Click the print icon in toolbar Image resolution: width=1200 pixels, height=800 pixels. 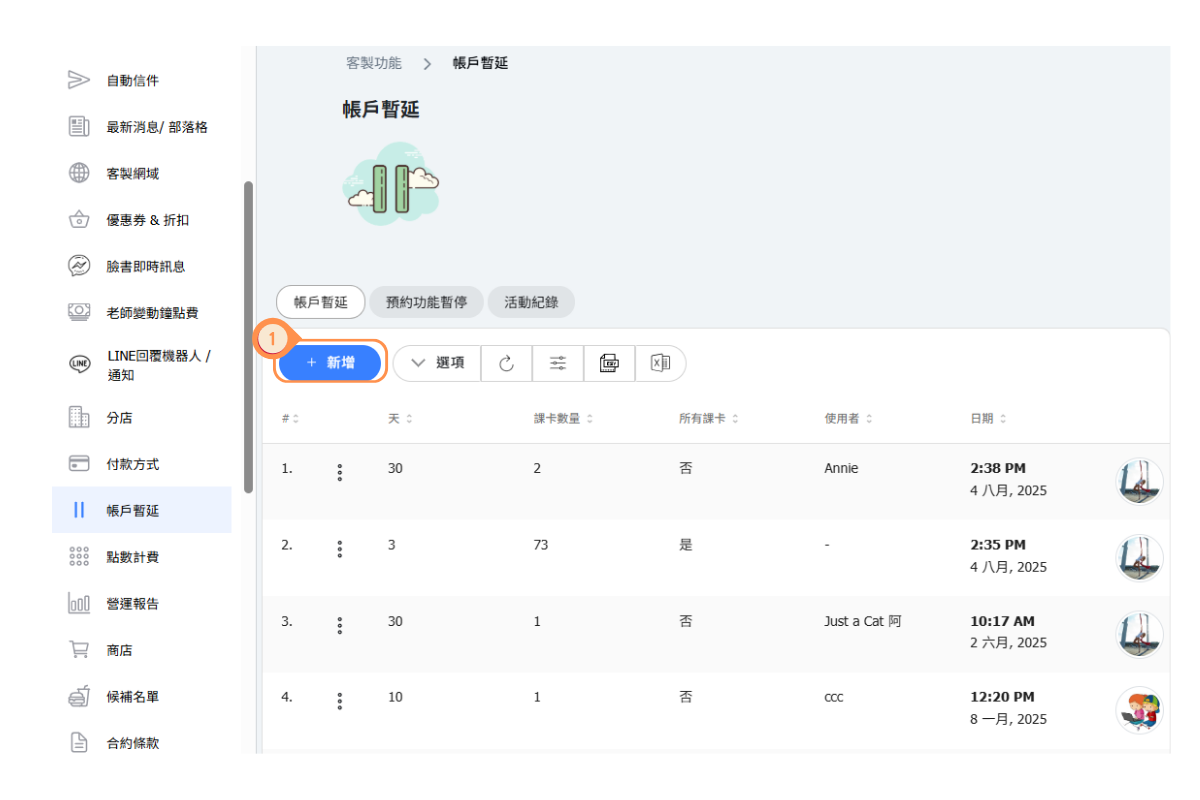pos(609,363)
